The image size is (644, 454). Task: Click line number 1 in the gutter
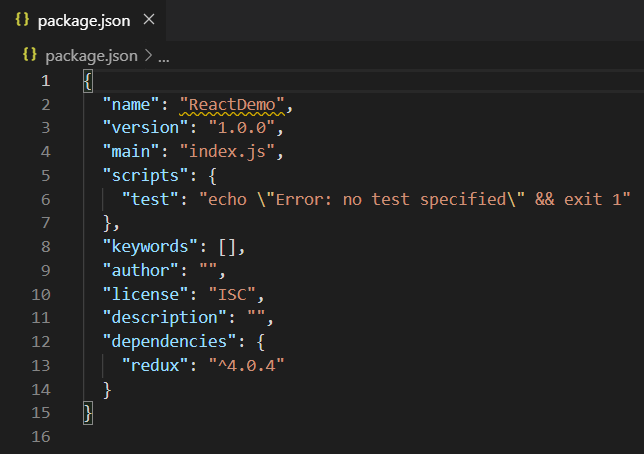(x=45, y=81)
